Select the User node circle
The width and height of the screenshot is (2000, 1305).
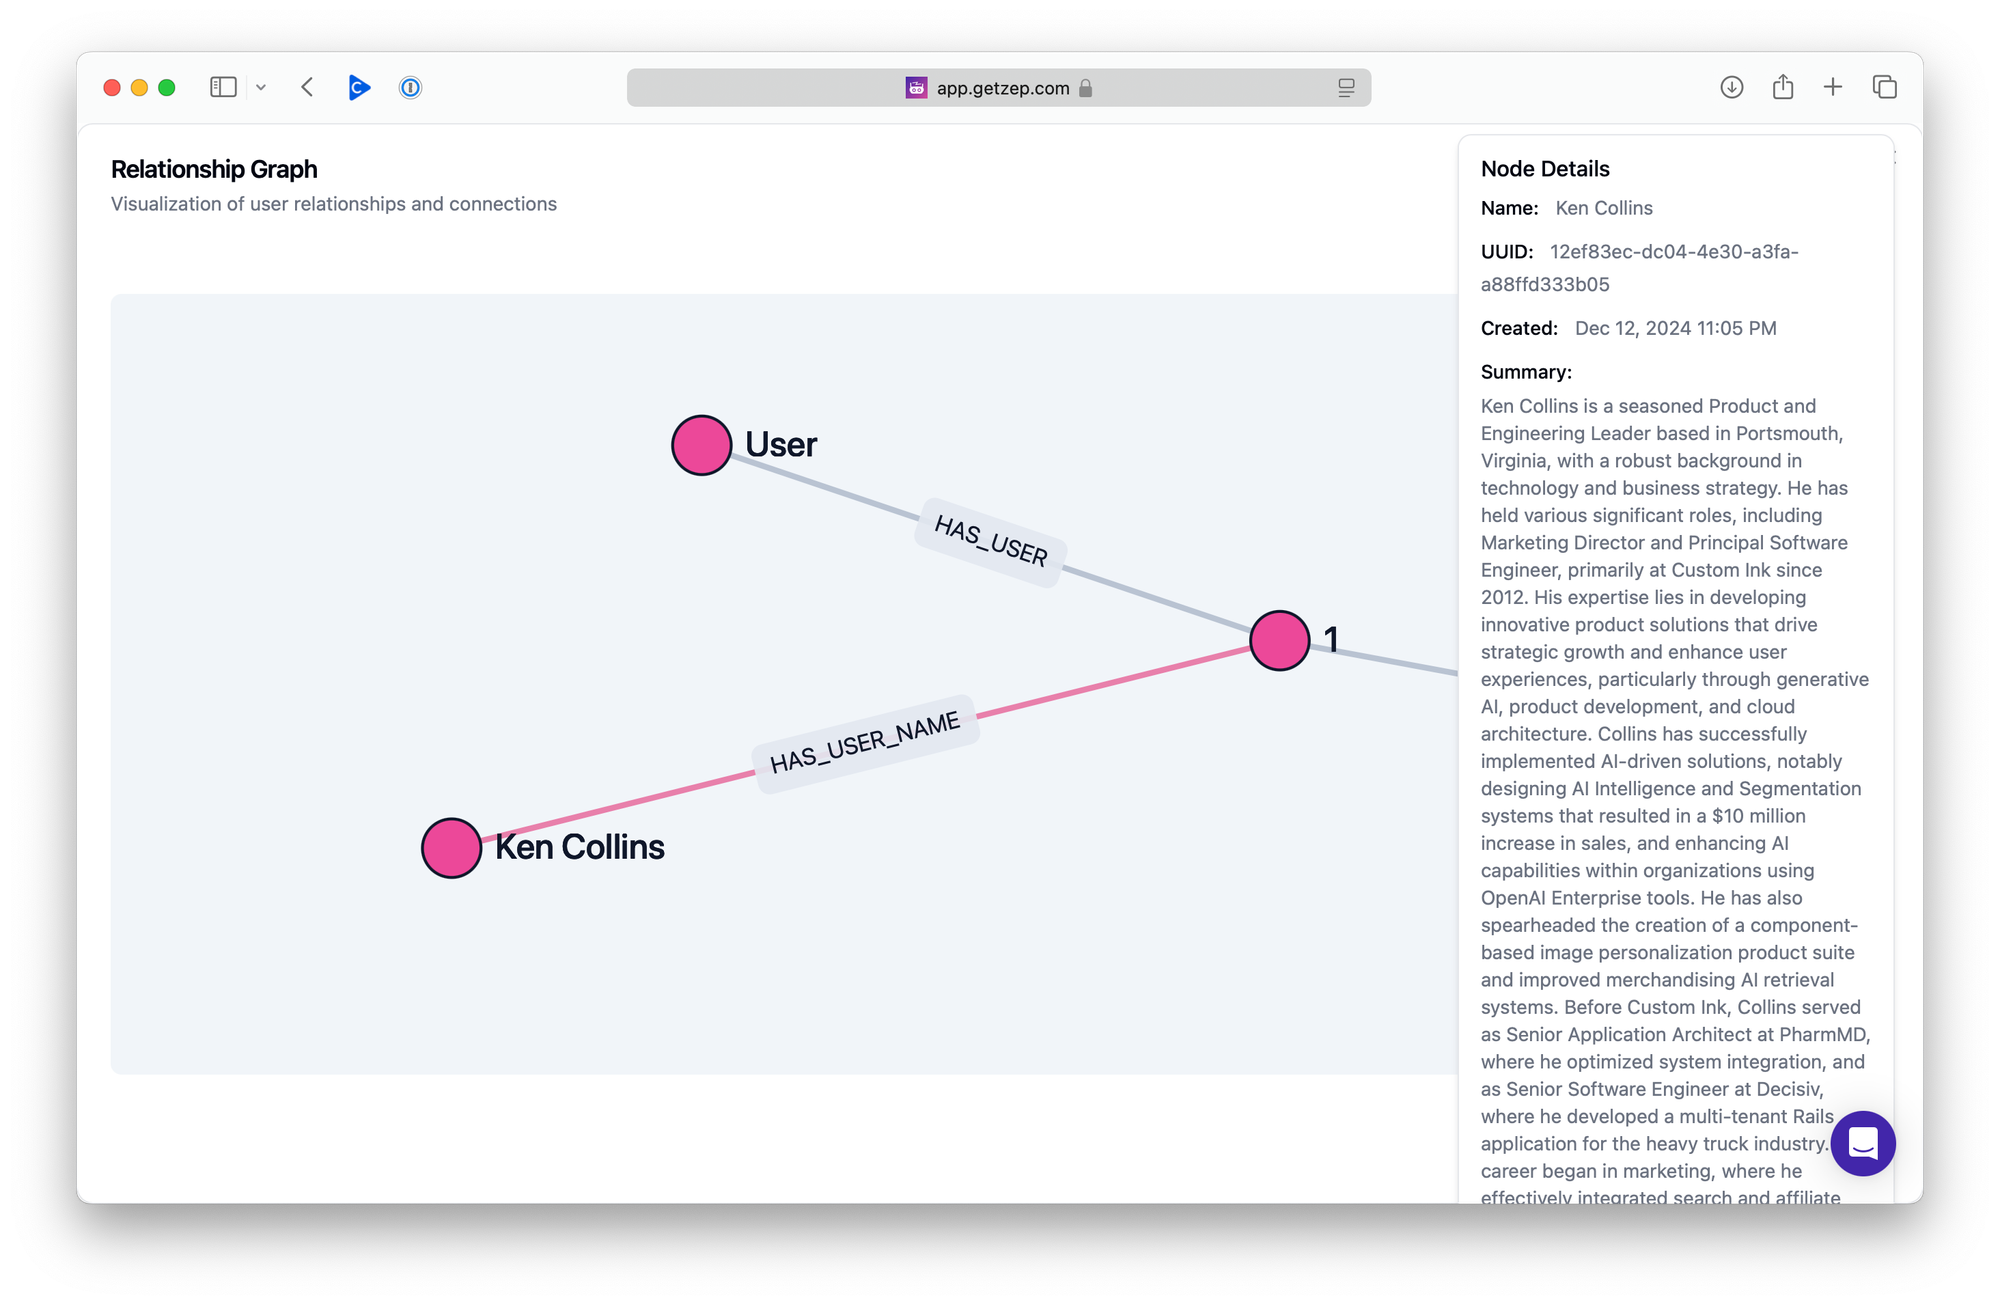[x=701, y=445]
